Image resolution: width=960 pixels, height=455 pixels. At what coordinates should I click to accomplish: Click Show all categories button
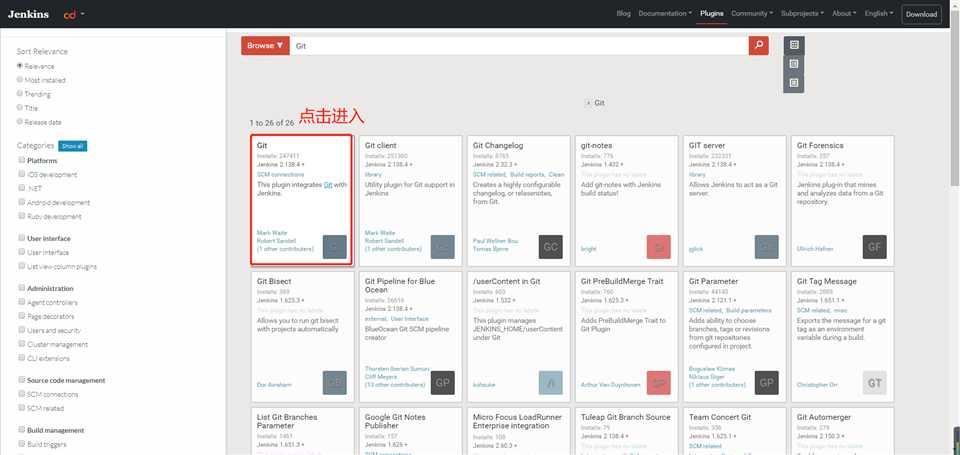click(x=72, y=146)
